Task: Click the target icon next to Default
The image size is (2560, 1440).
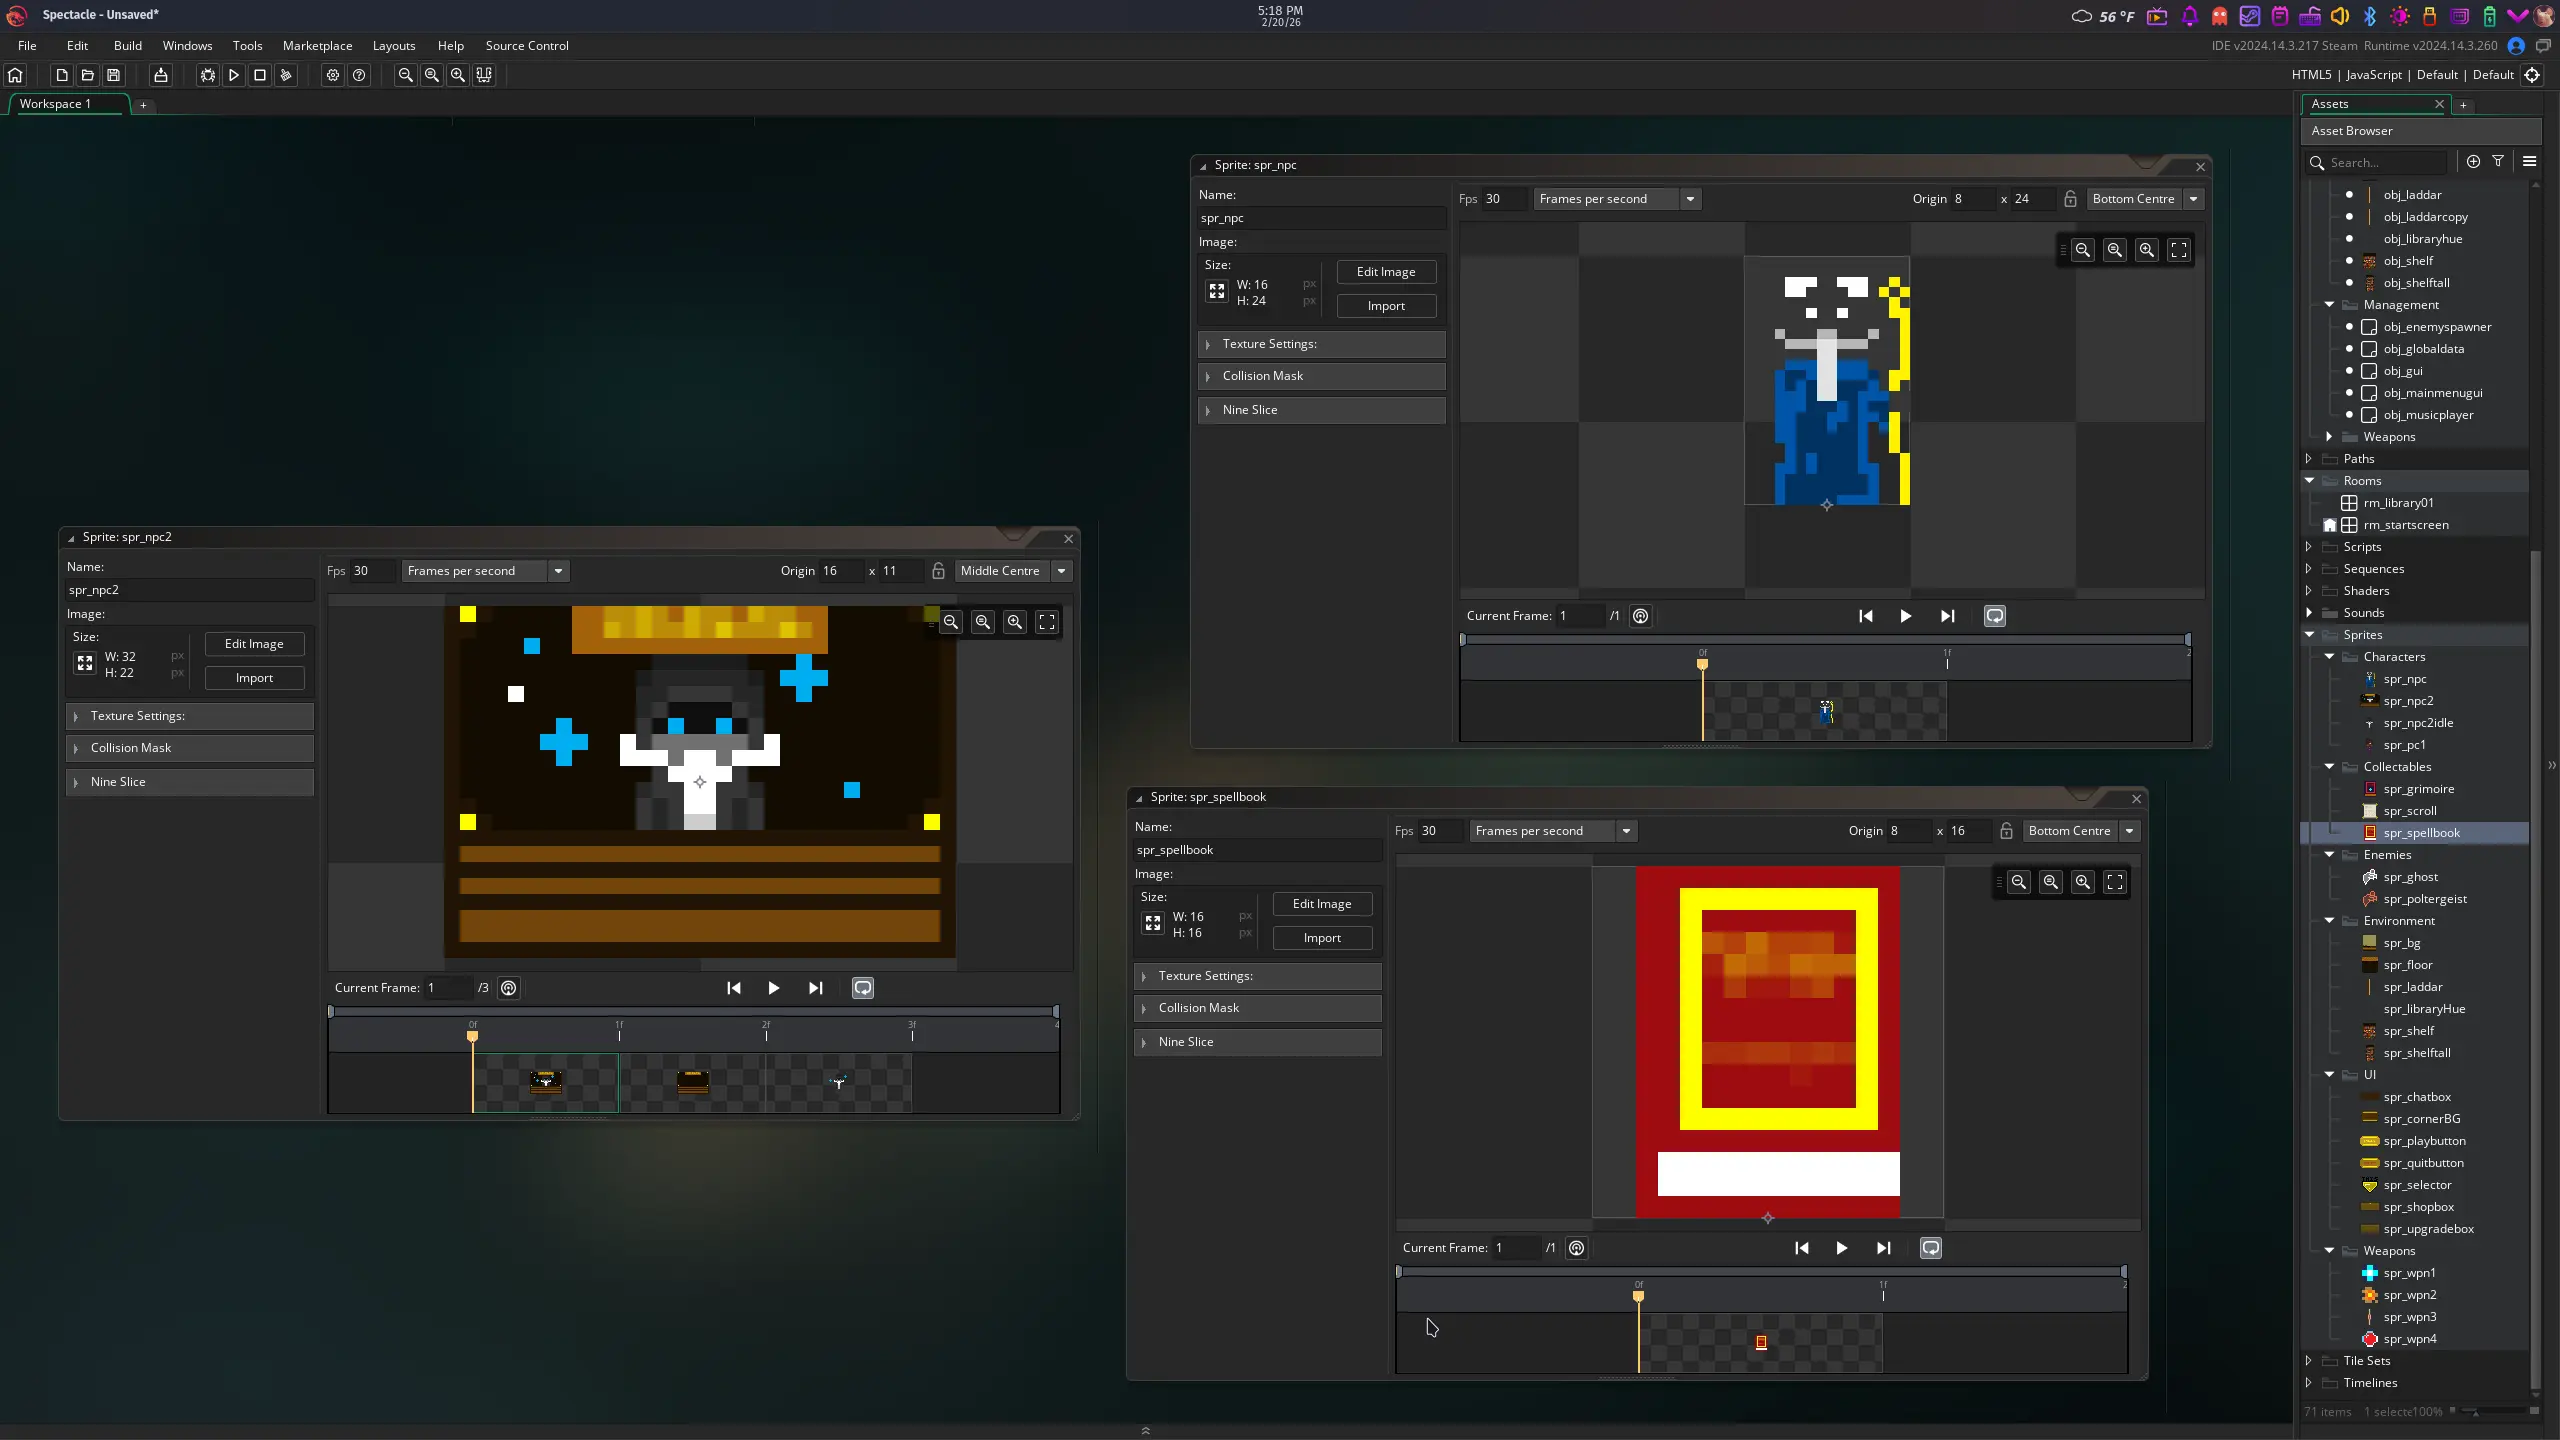Action: pos(2532,75)
